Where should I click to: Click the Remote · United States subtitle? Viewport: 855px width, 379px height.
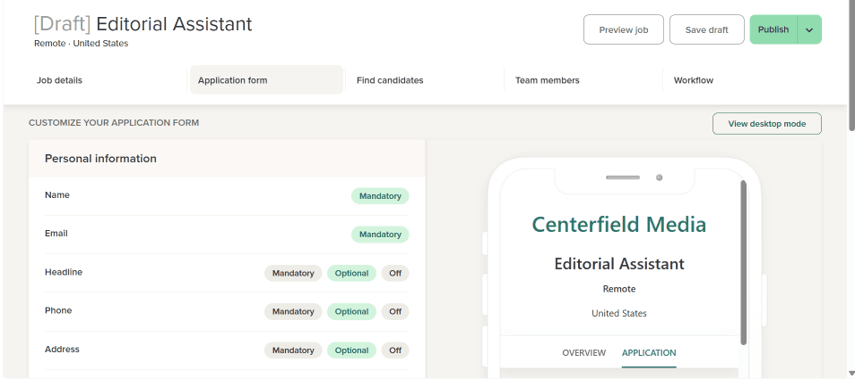(x=81, y=44)
